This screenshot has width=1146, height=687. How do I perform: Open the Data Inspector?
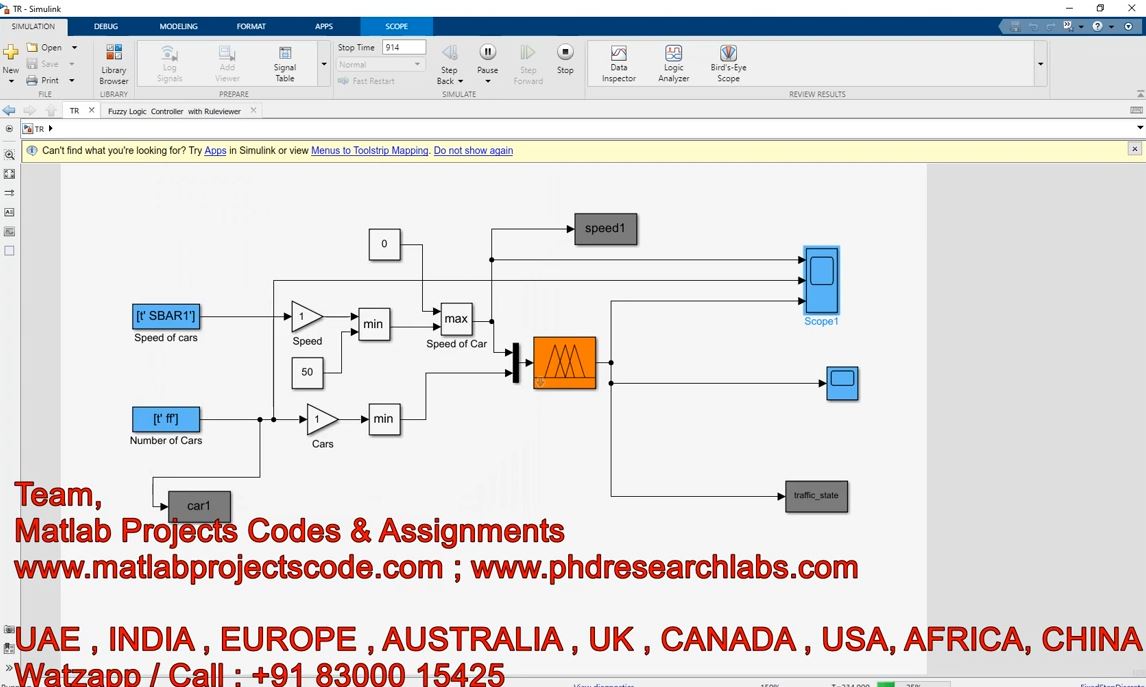point(619,64)
